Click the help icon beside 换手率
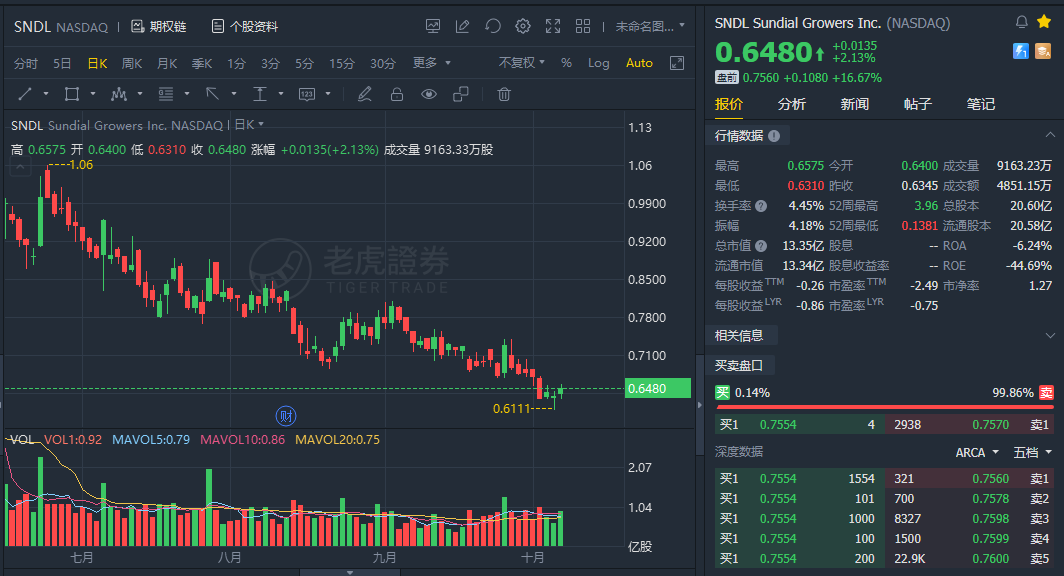Screen dimensions: 1064x576 click(x=761, y=206)
